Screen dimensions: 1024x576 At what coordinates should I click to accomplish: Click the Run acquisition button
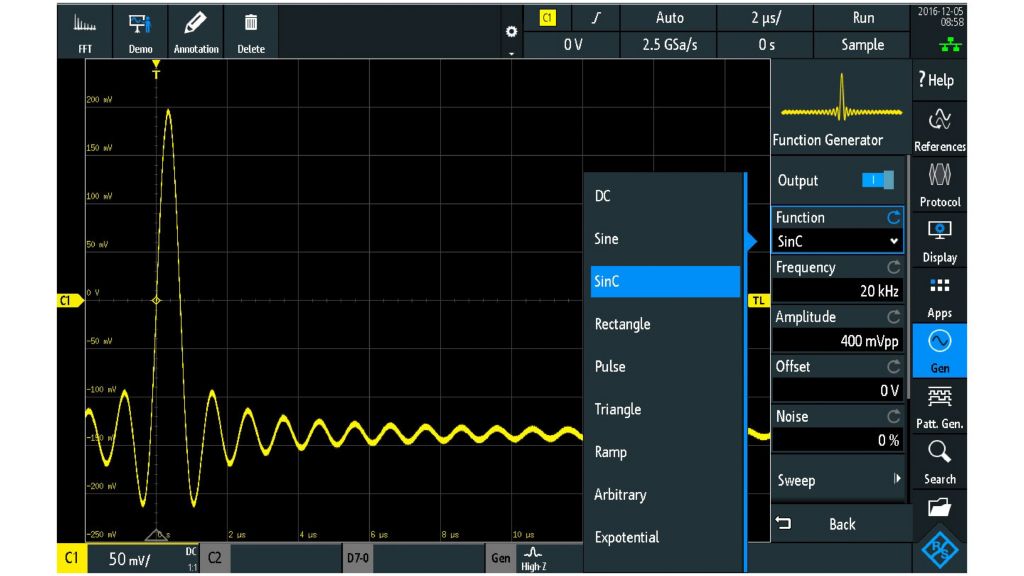pyautogui.click(x=862, y=18)
